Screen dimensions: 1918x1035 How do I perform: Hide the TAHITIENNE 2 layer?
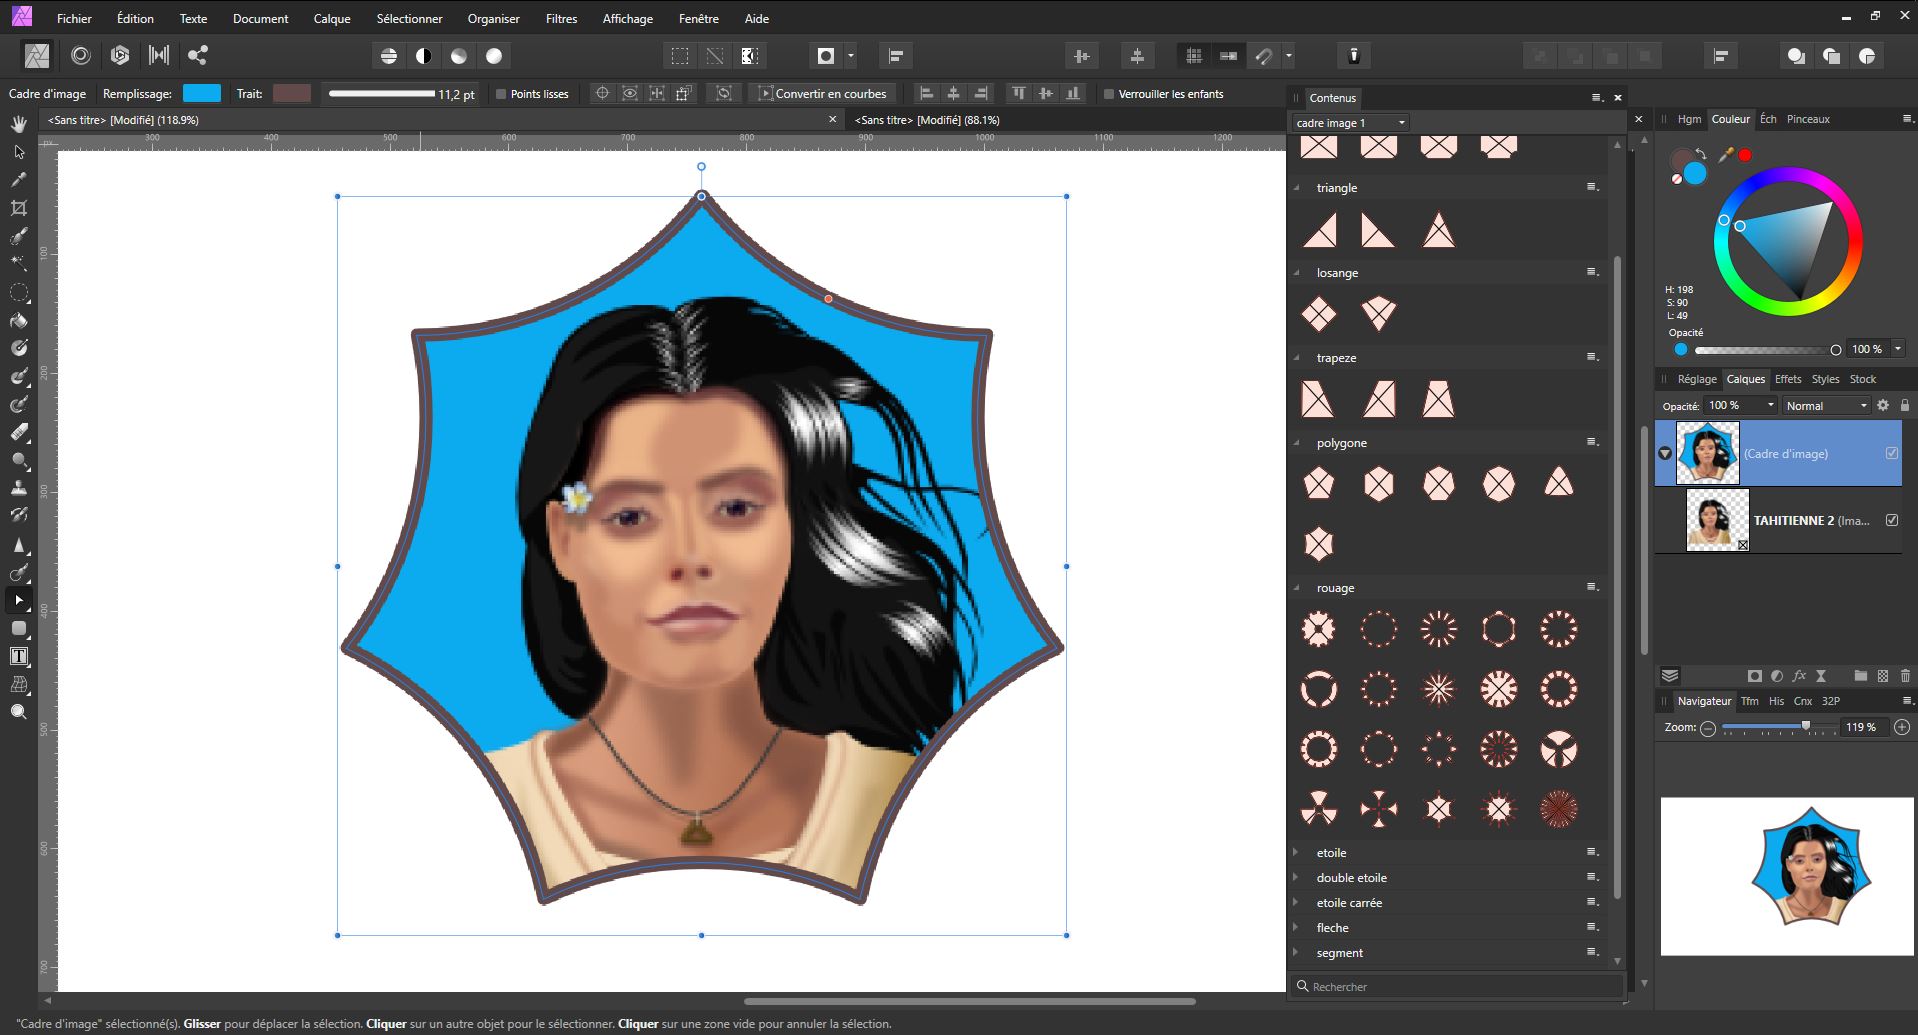click(x=1891, y=520)
